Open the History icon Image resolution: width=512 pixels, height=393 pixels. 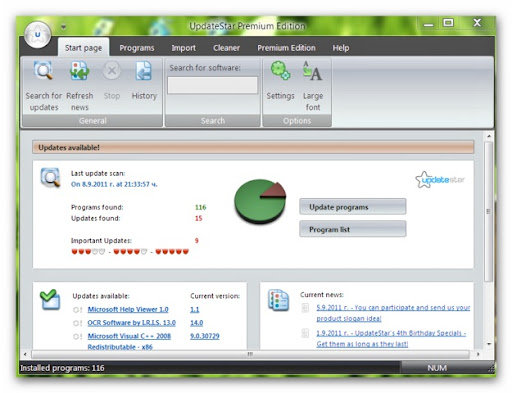tap(144, 71)
